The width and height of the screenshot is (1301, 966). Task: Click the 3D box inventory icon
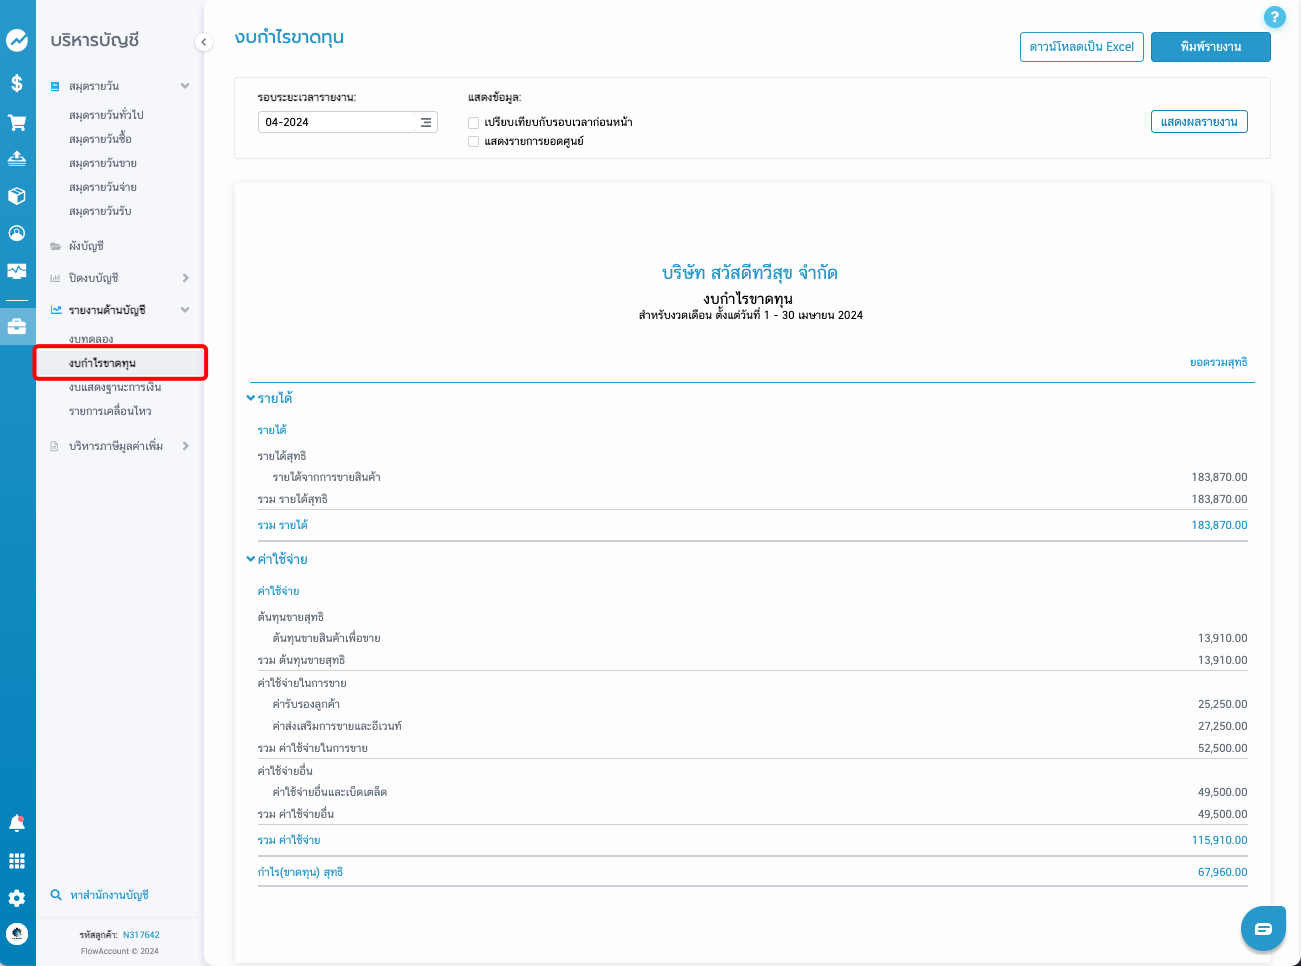(17, 196)
